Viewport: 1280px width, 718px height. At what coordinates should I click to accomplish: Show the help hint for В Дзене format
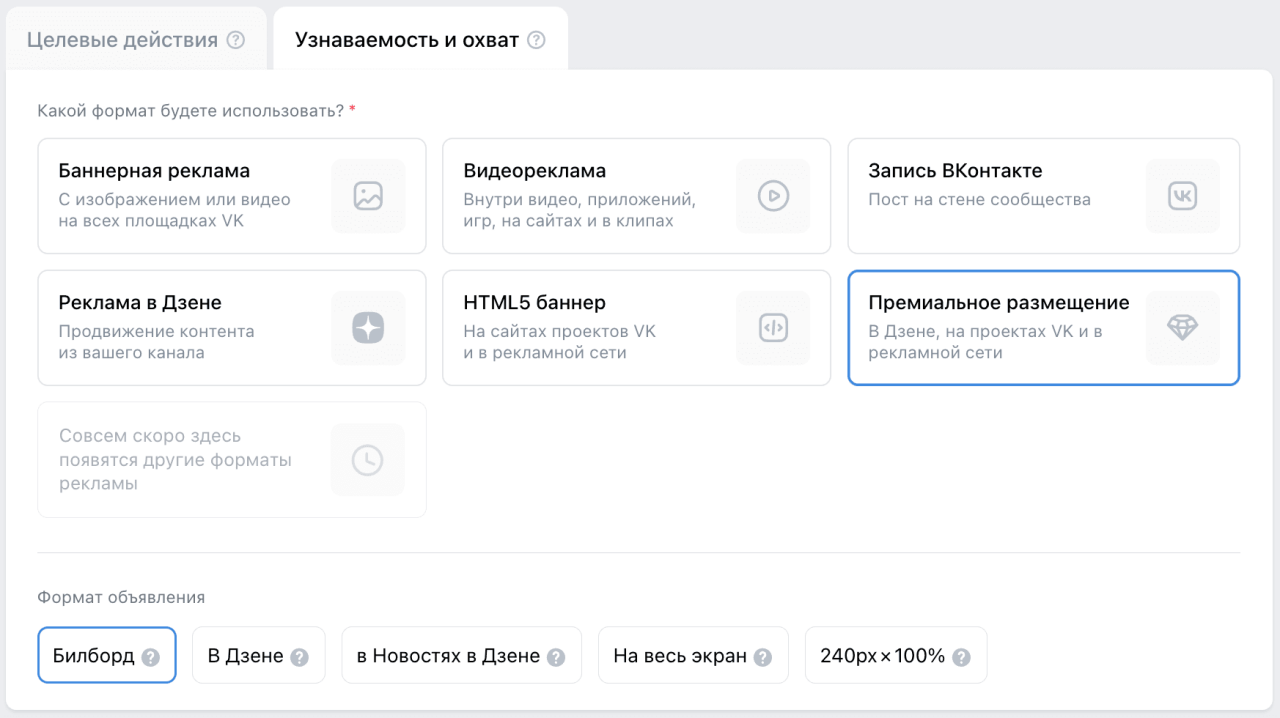(x=299, y=657)
